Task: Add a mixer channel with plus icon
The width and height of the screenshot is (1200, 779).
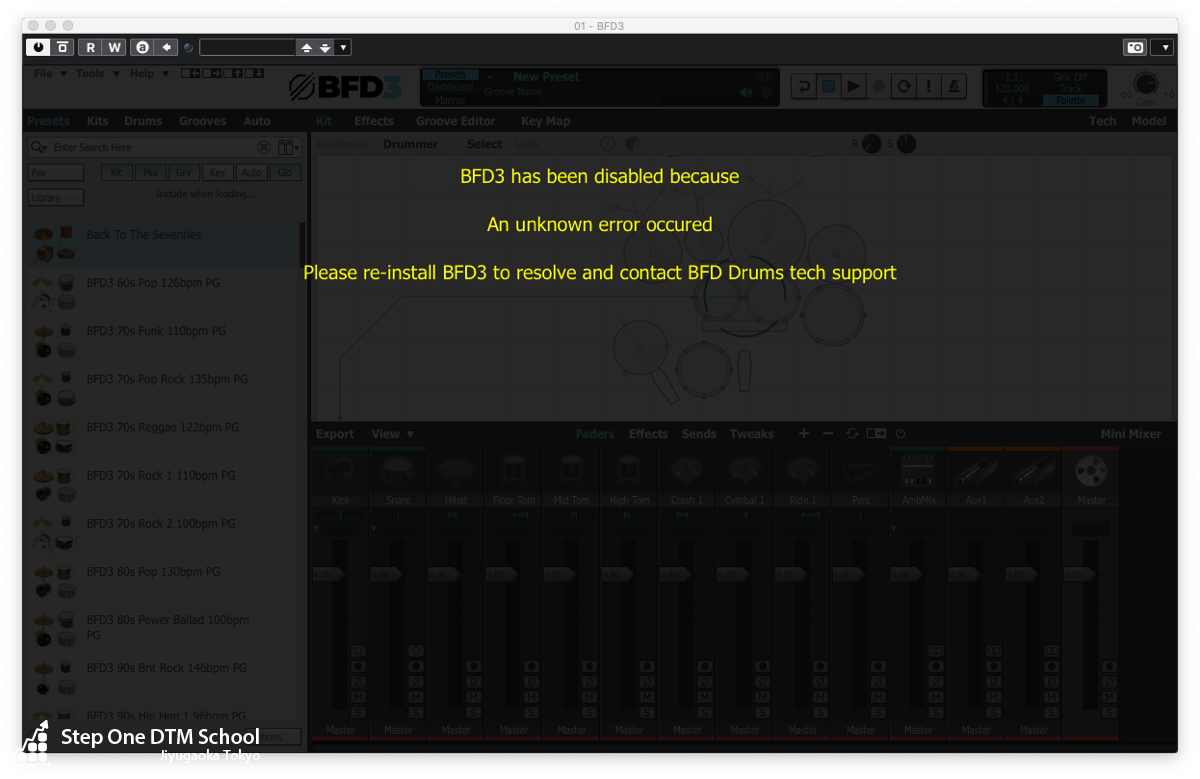Action: pyautogui.click(x=803, y=433)
